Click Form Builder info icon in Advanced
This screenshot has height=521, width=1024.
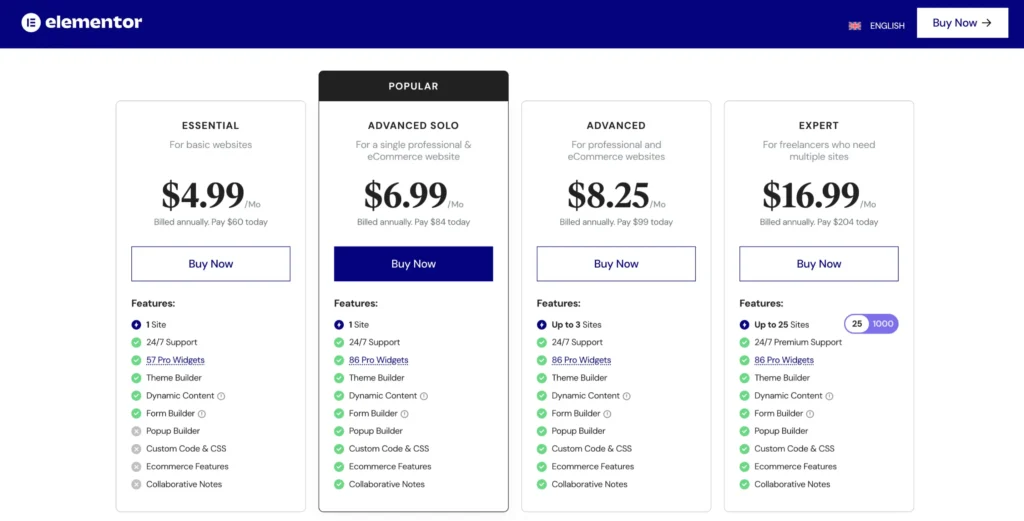(x=607, y=413)
